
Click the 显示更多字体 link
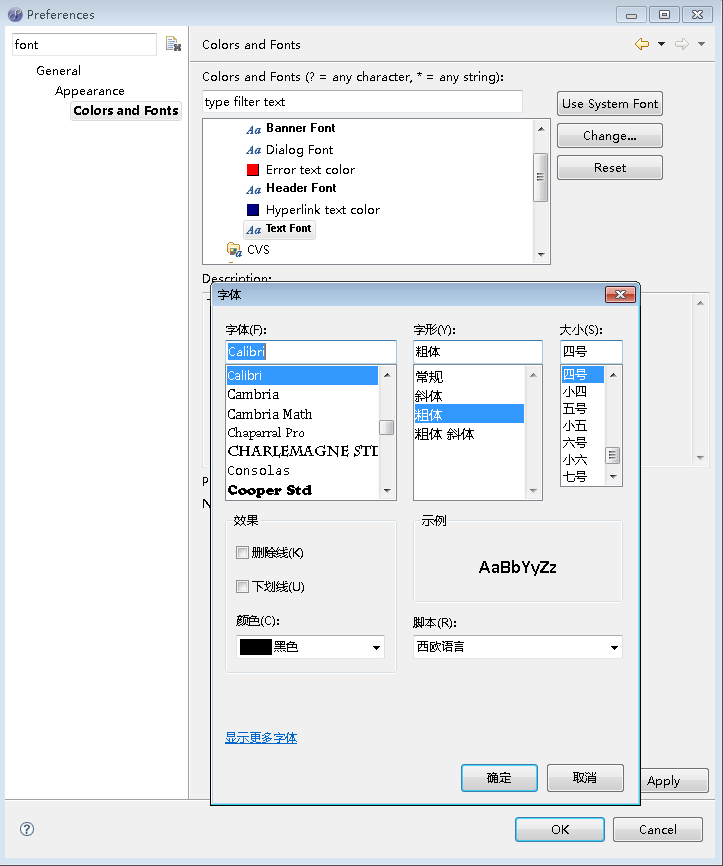(x=261, y=737)
